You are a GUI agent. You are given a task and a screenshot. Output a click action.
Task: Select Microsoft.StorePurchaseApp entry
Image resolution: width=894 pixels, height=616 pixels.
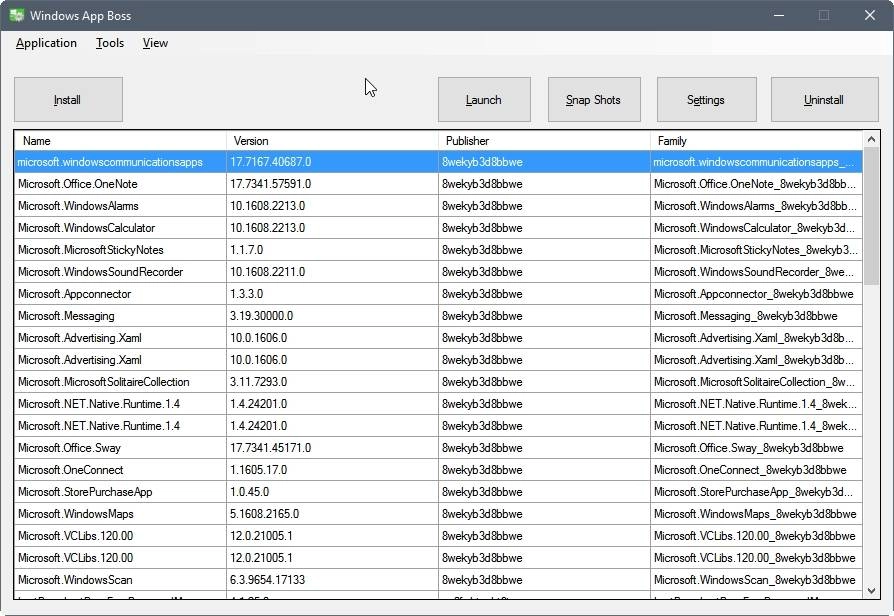[438, 492]
